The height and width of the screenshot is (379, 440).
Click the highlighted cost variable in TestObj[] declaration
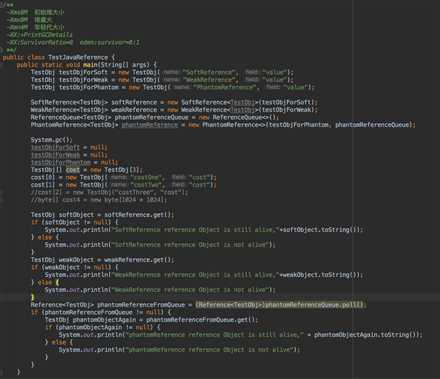[x=73, y=170]
